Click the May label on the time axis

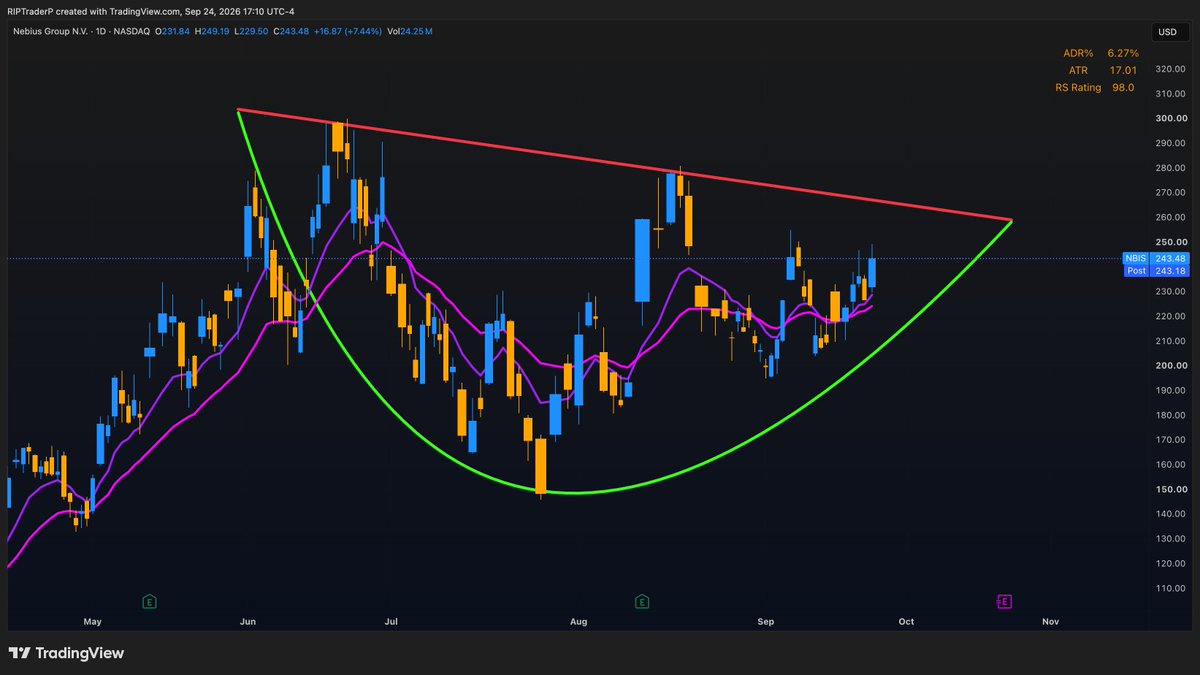(93, 622)
